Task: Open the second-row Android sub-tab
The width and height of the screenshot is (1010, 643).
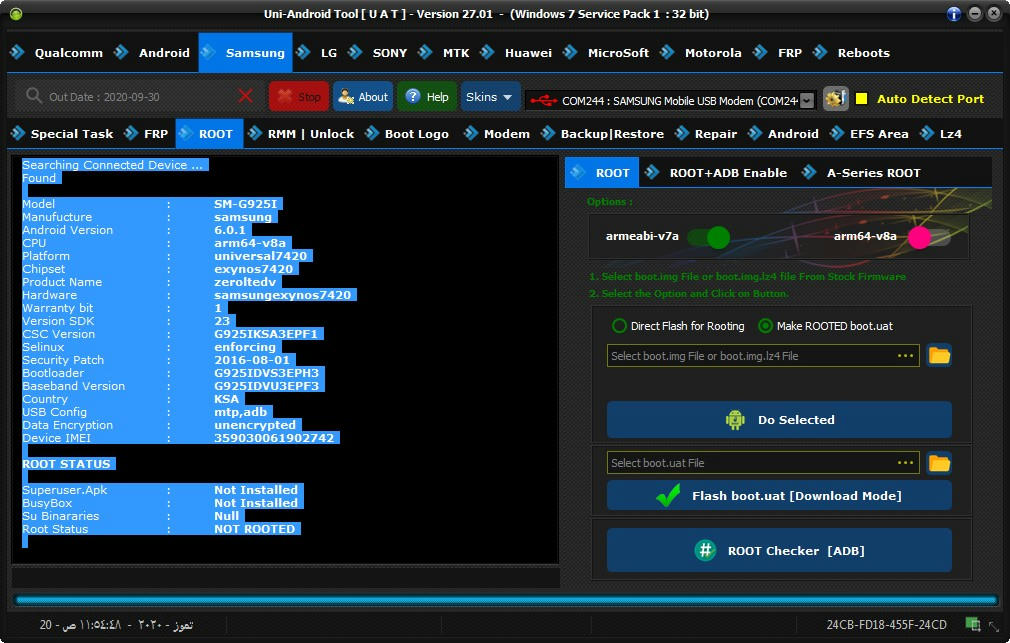Action: point(784,134)
